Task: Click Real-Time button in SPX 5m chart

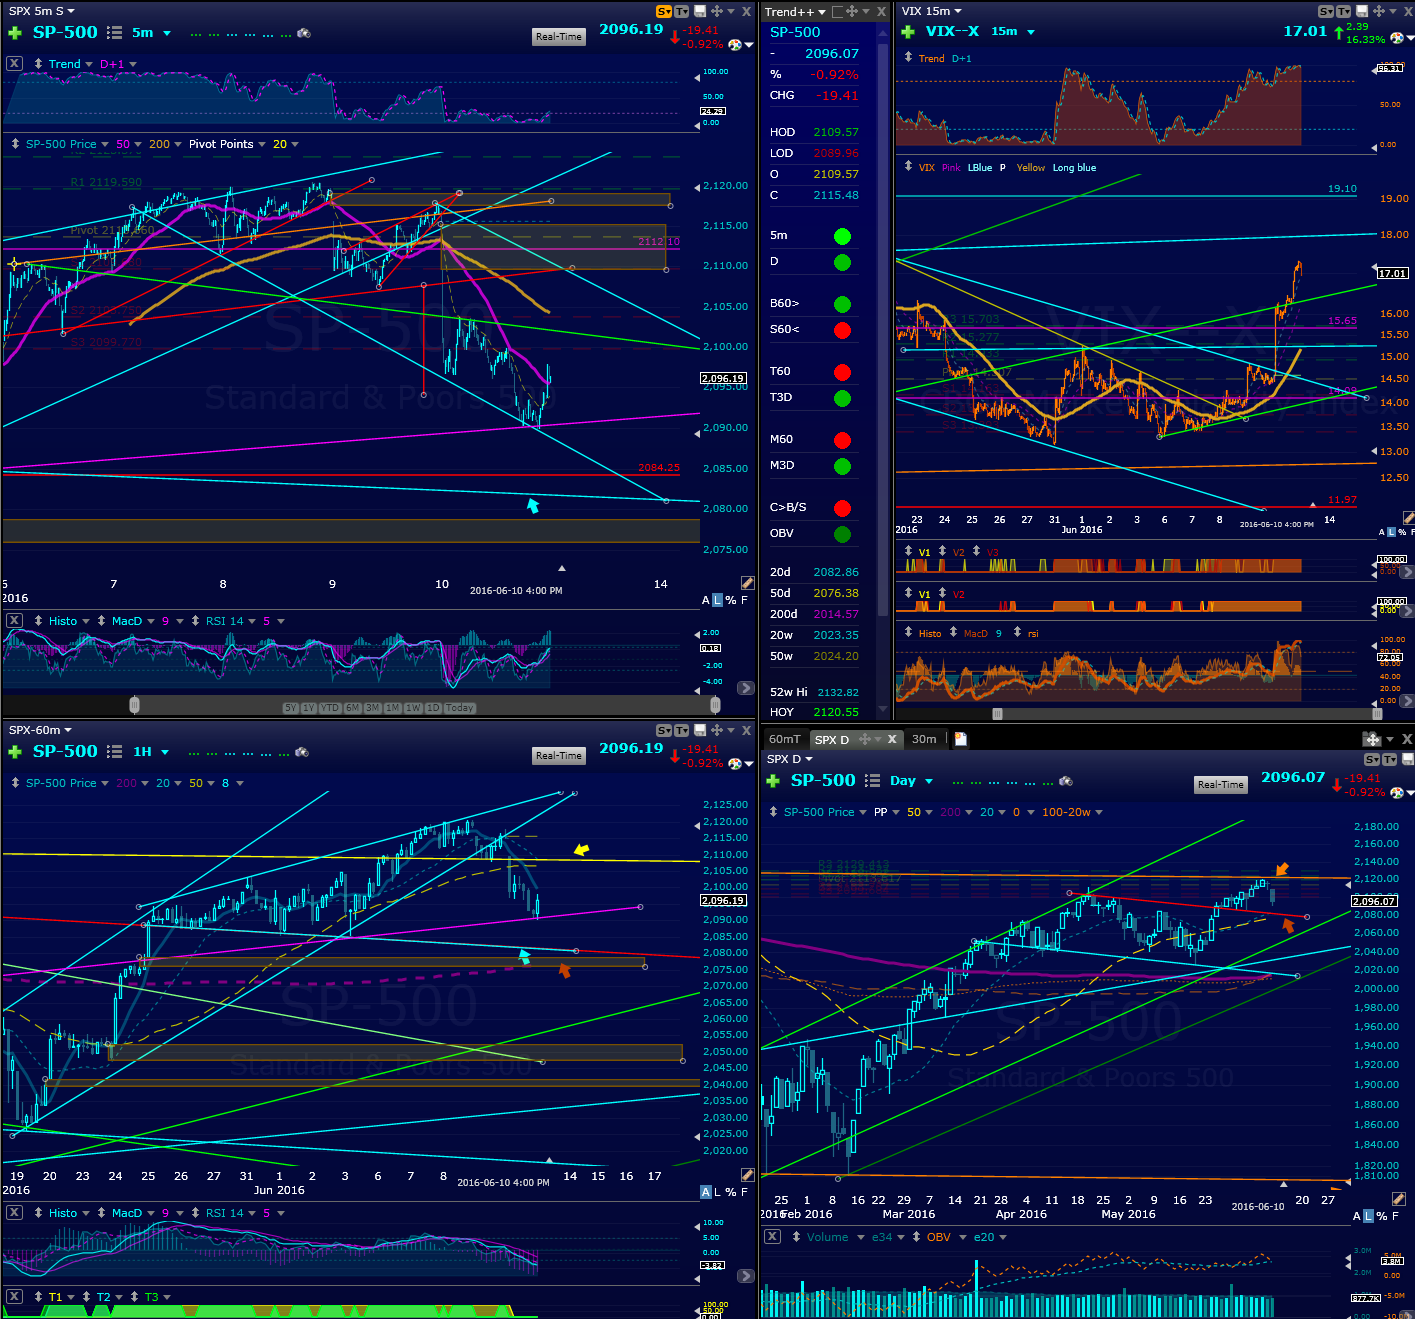Action: [559, 37]
